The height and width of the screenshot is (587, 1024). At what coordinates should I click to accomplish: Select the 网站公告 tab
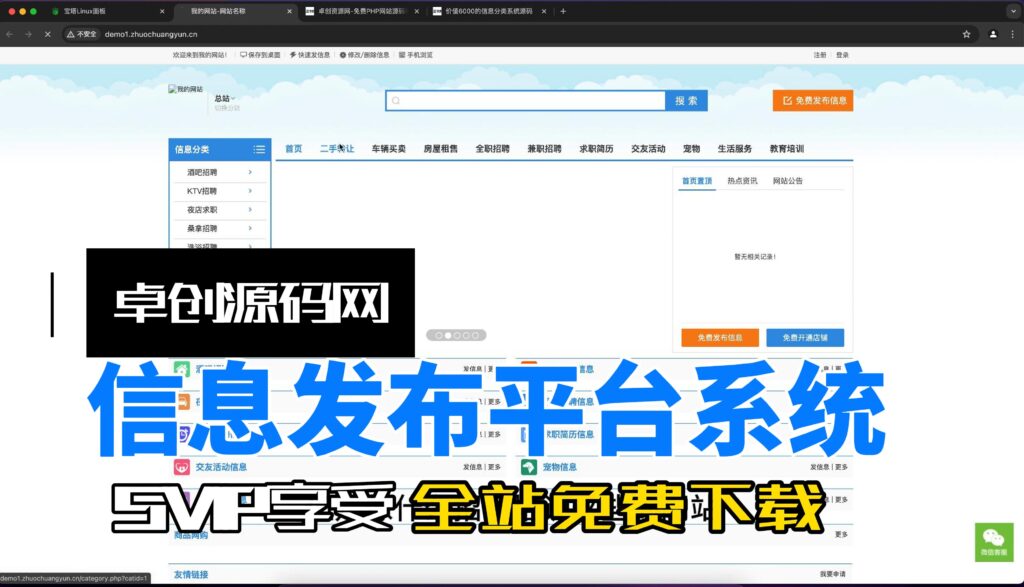[788, 181]
